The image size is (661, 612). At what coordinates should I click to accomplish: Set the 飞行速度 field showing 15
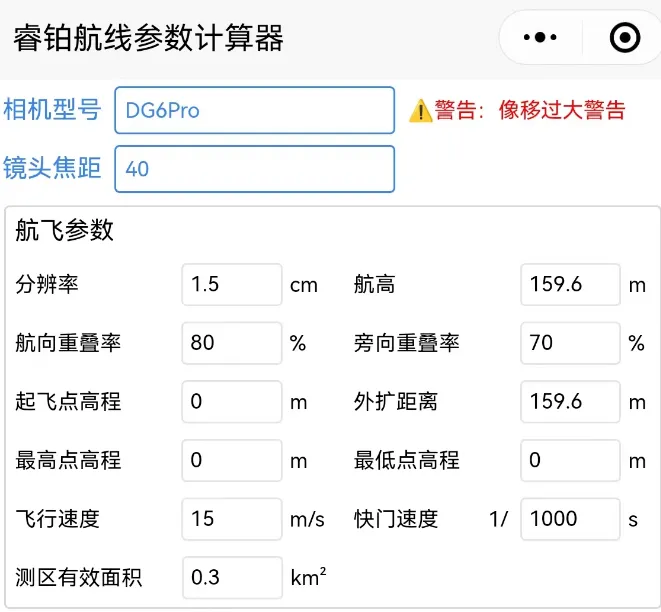(232, 518)
